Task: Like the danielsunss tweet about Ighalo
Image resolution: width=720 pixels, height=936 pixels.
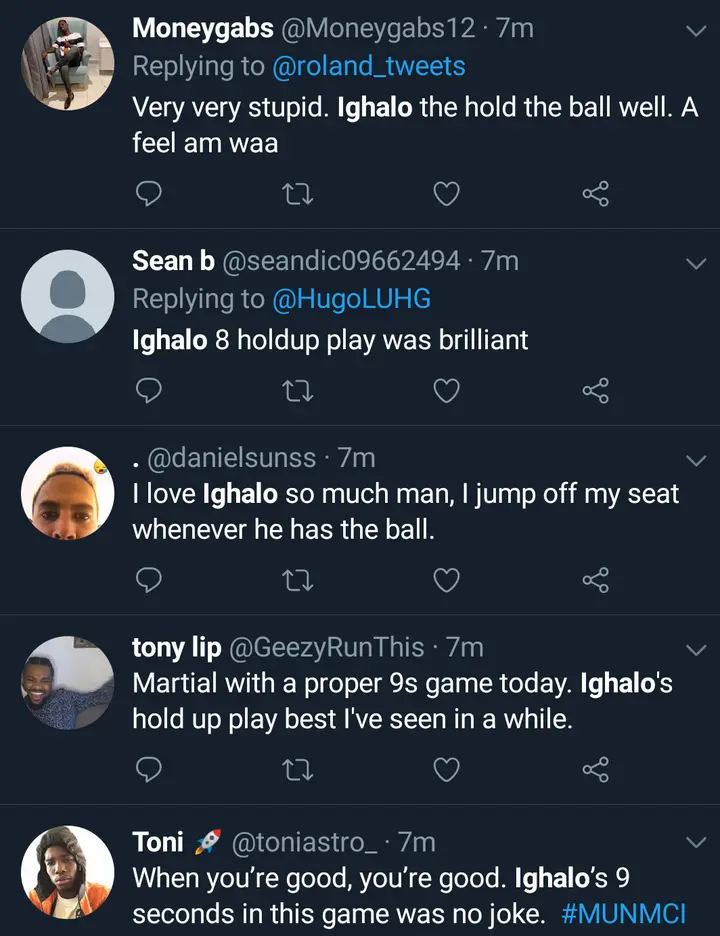Action: pos(446,580)
